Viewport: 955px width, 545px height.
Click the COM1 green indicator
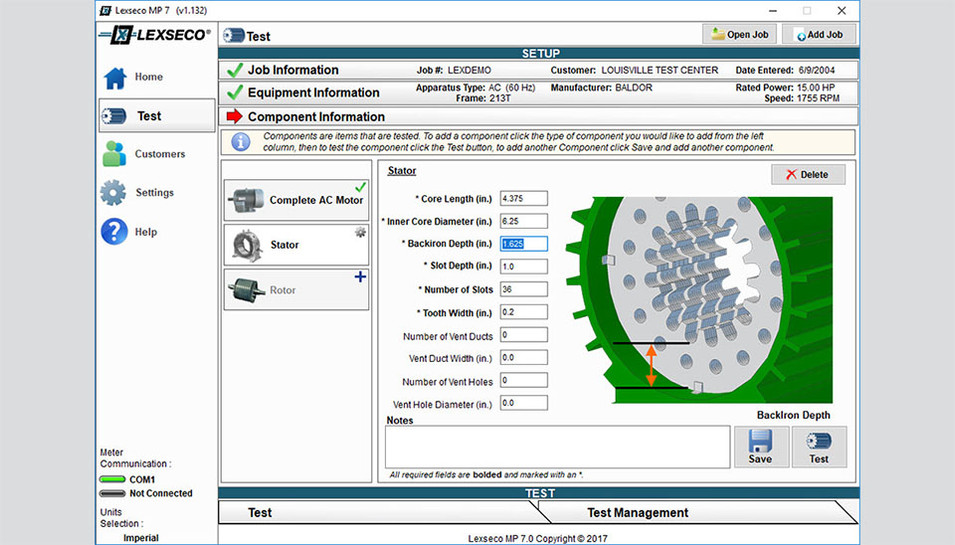[x=113, y=479]
